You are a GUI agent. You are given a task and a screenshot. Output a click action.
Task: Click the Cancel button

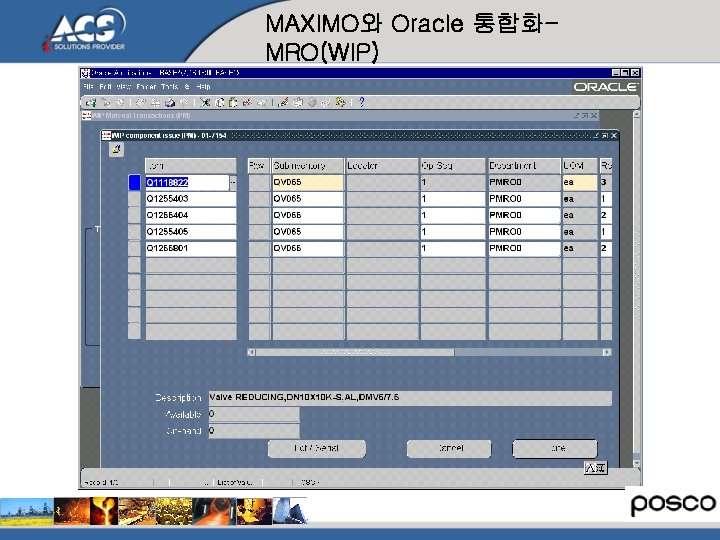click(x=449, y=449)
